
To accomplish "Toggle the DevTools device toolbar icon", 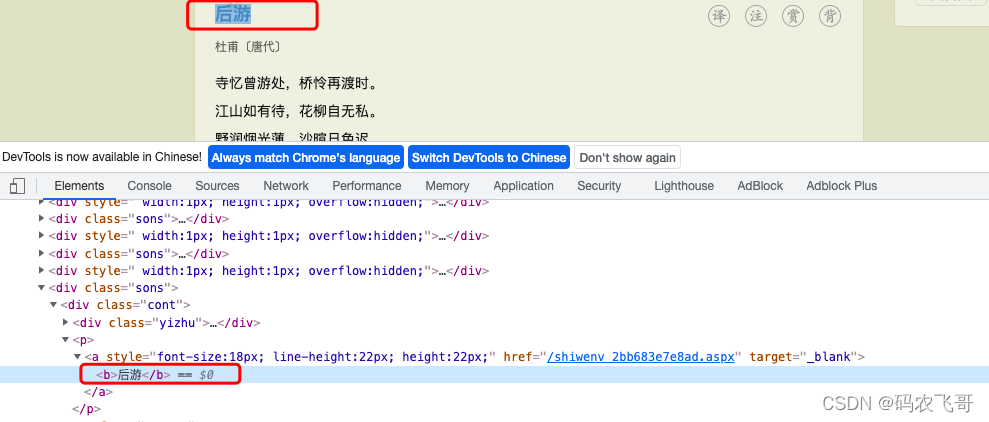I will pos(18,186).
